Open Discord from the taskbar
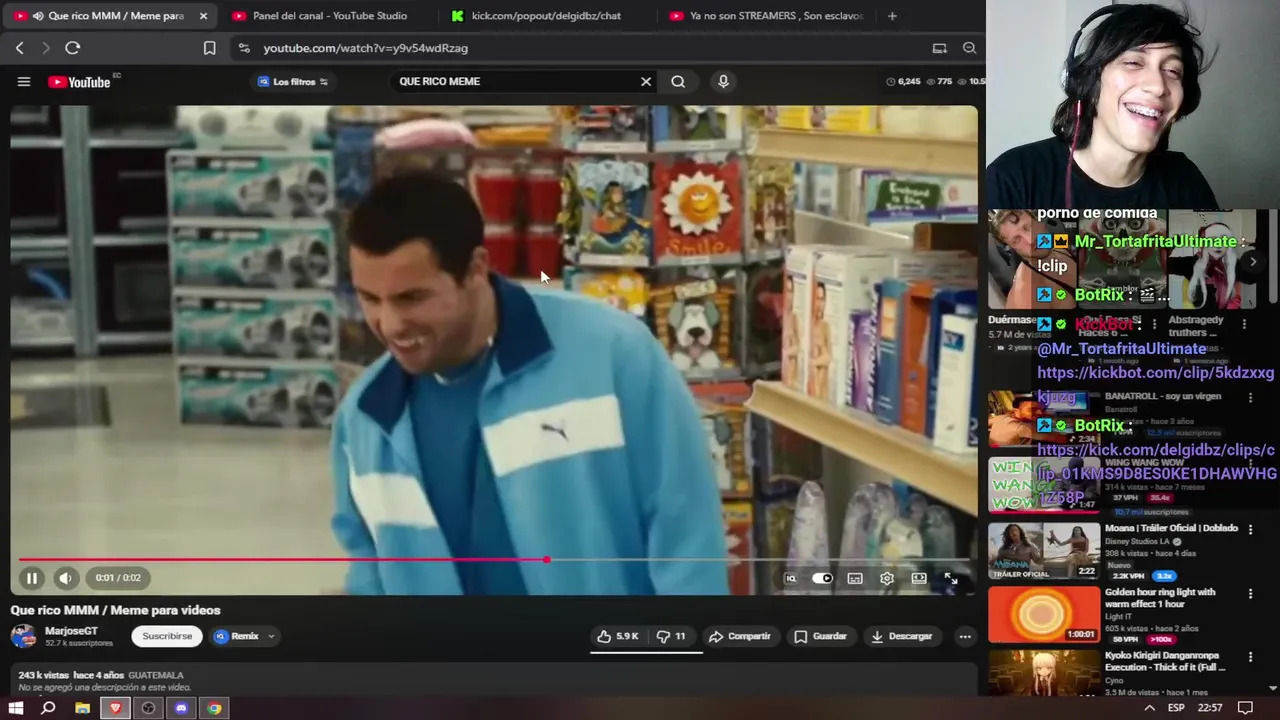The image size is (1280, 720). (x=181, y=708)
